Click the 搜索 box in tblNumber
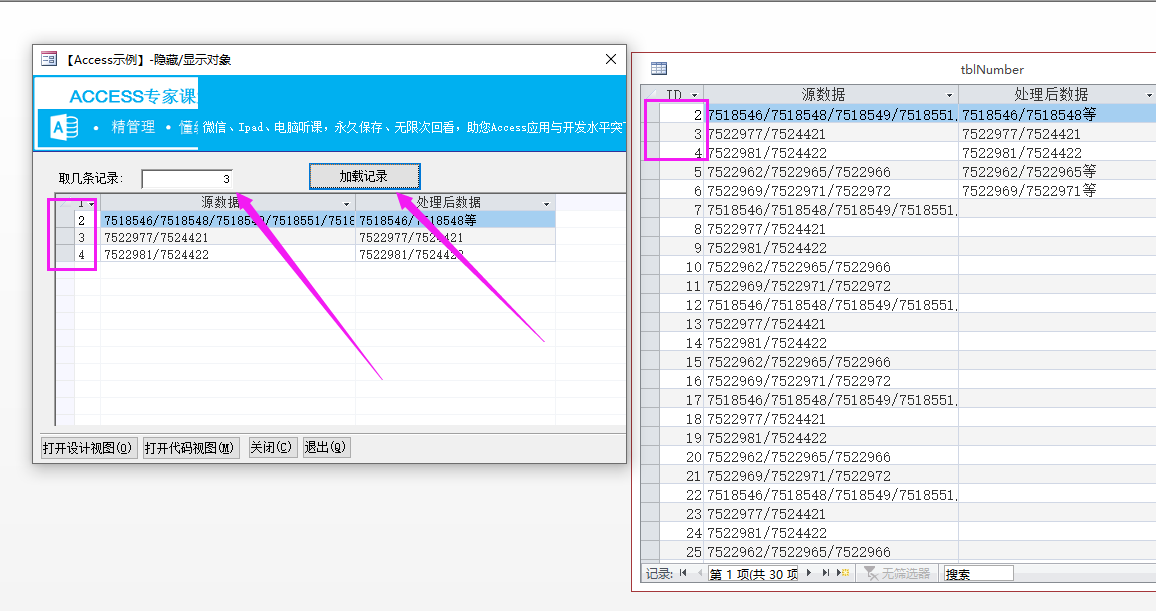Image resolution: width=1156 pixels, height=611 pixels. 978,573
